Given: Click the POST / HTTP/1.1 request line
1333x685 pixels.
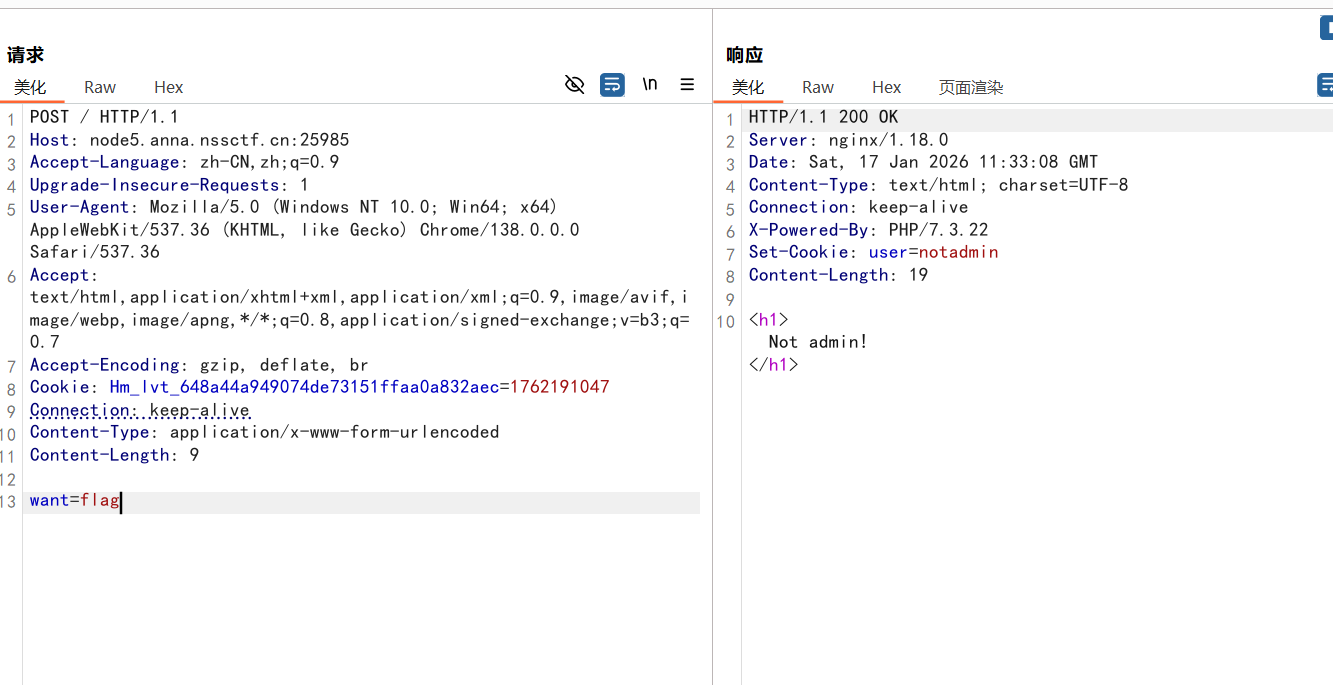Looking at the screenshot, I should (x=104, y=117).
